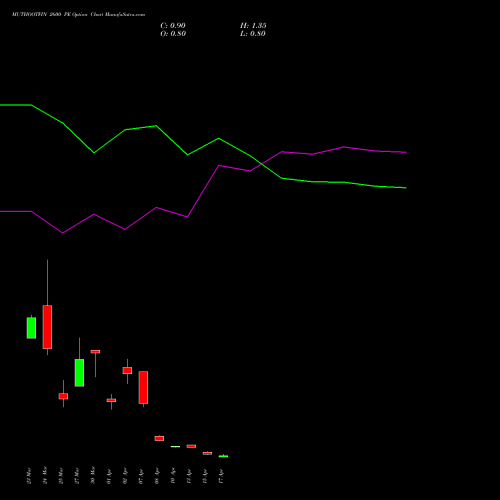The width and height of the screenshot is (500, 500).
Task: Click the open value O: 0.80
Action: 173,34
